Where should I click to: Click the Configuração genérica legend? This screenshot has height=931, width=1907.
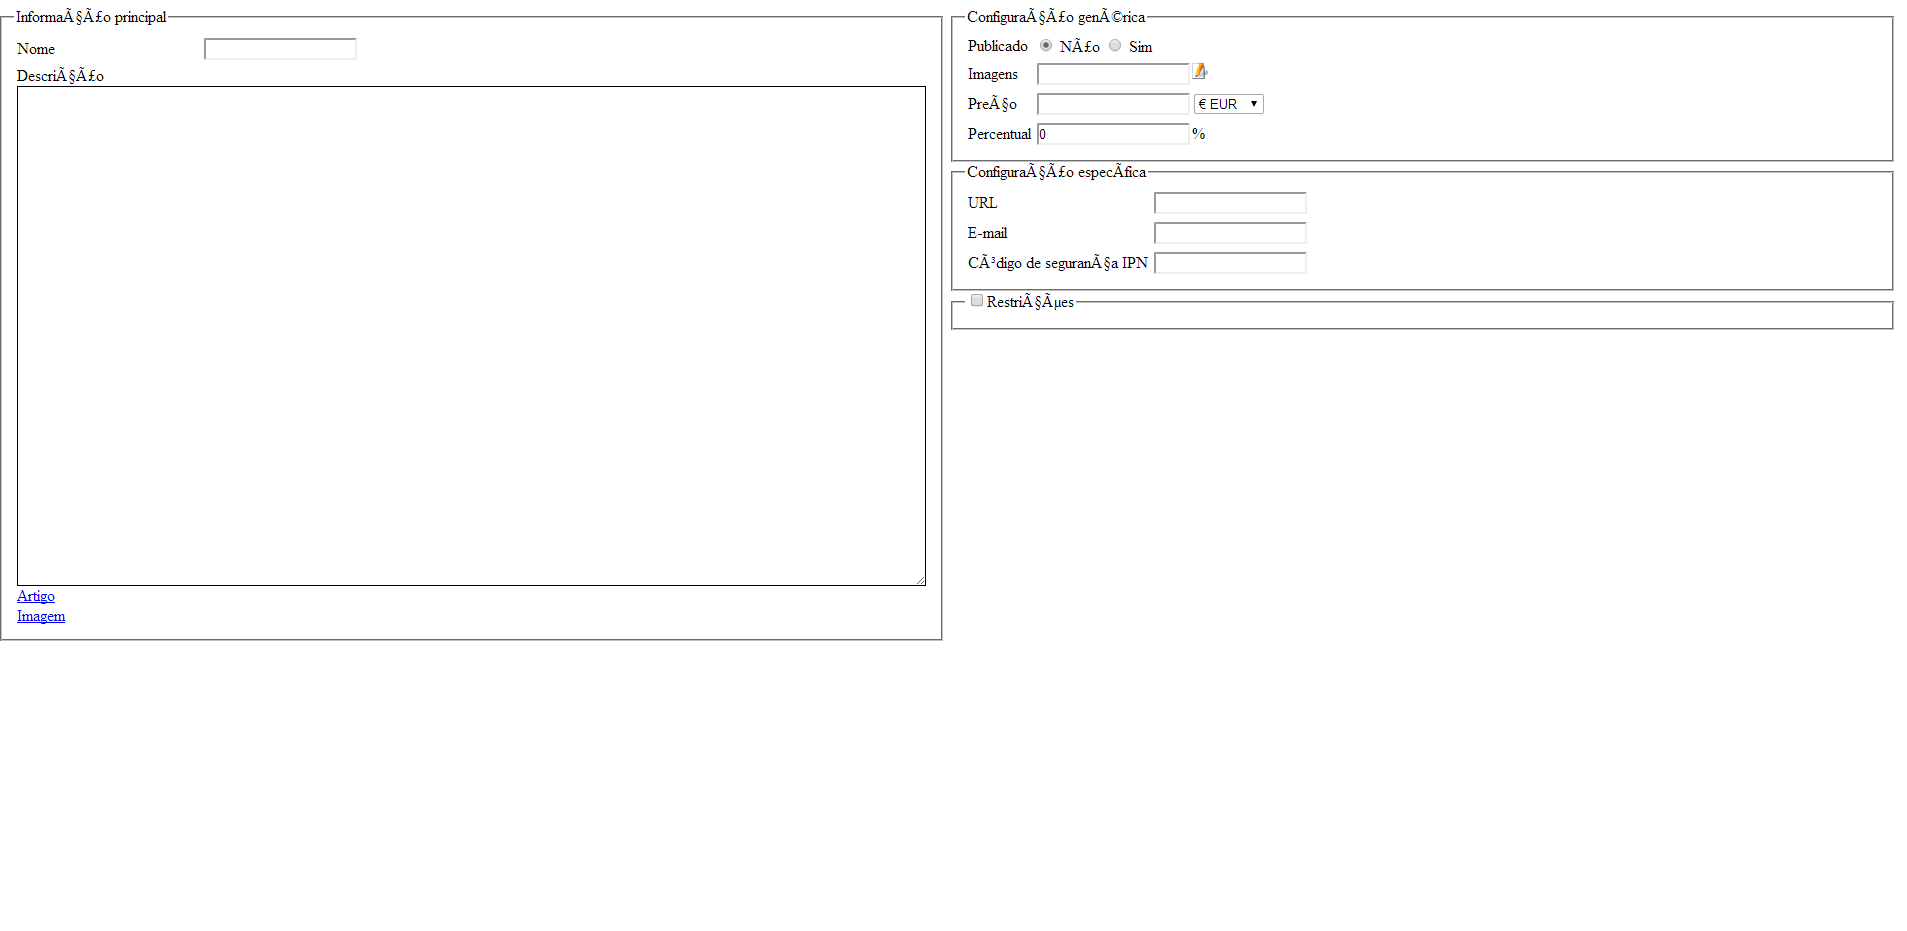click(1056, 17)
